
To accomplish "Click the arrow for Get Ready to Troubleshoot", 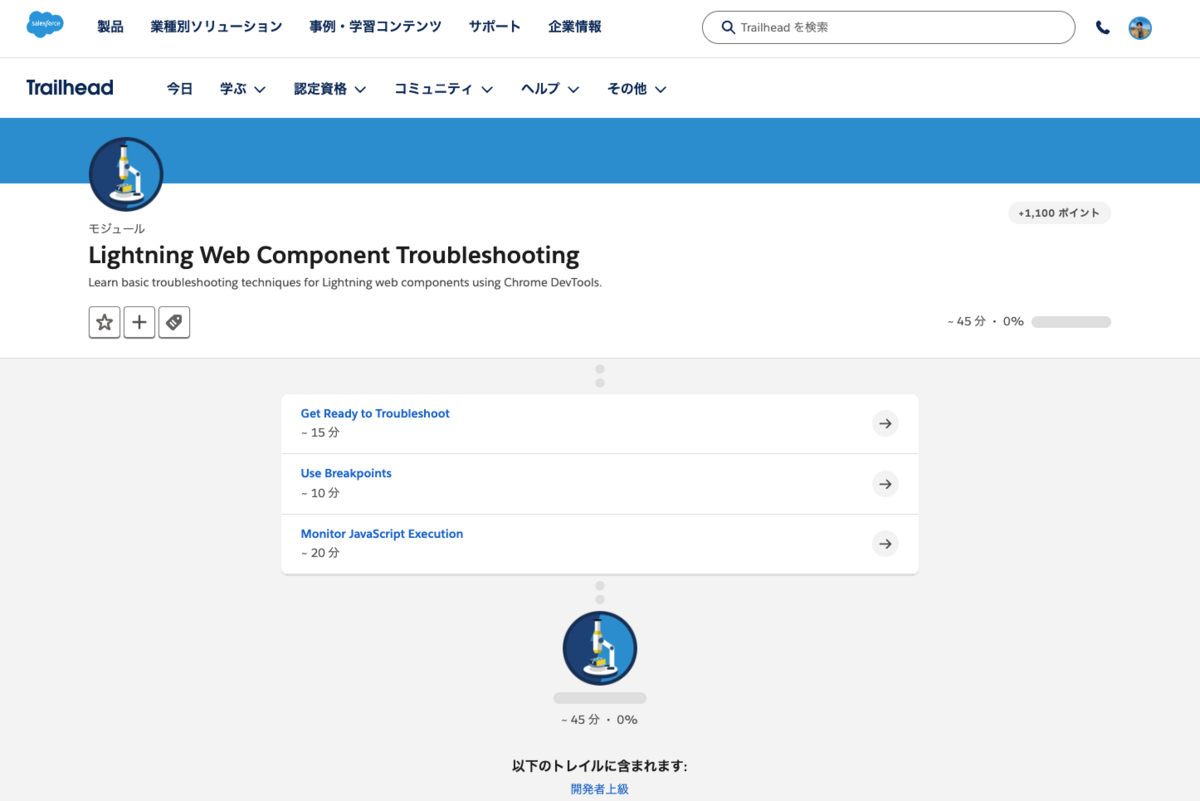I will tap(885, 424).
